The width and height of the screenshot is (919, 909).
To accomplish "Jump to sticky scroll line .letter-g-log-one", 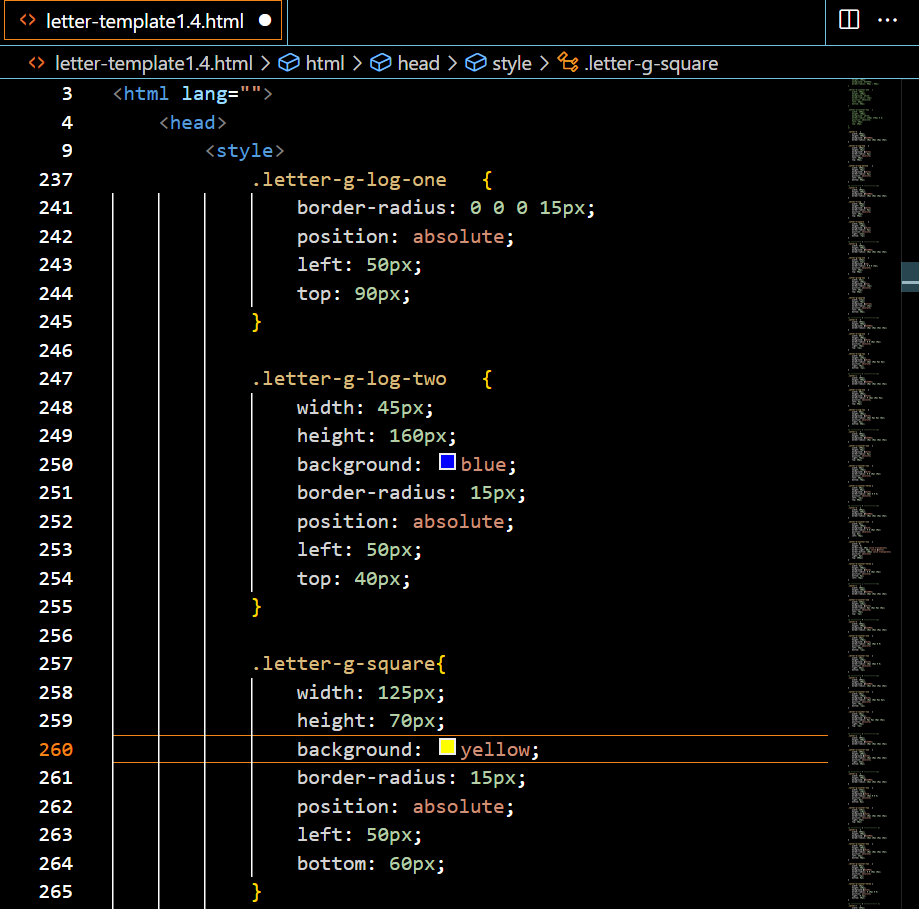I will (348, 180).
